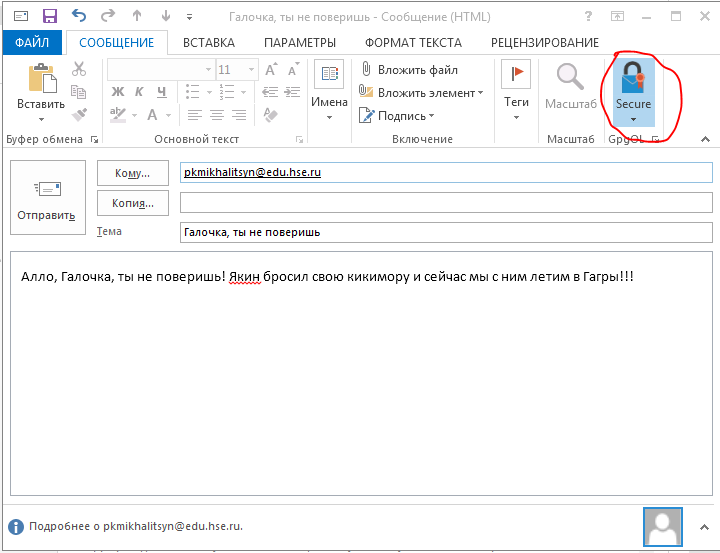Switch to the СООБЩЕНИЕ tab
720x553 pixels.
click(x=117, y=43)
